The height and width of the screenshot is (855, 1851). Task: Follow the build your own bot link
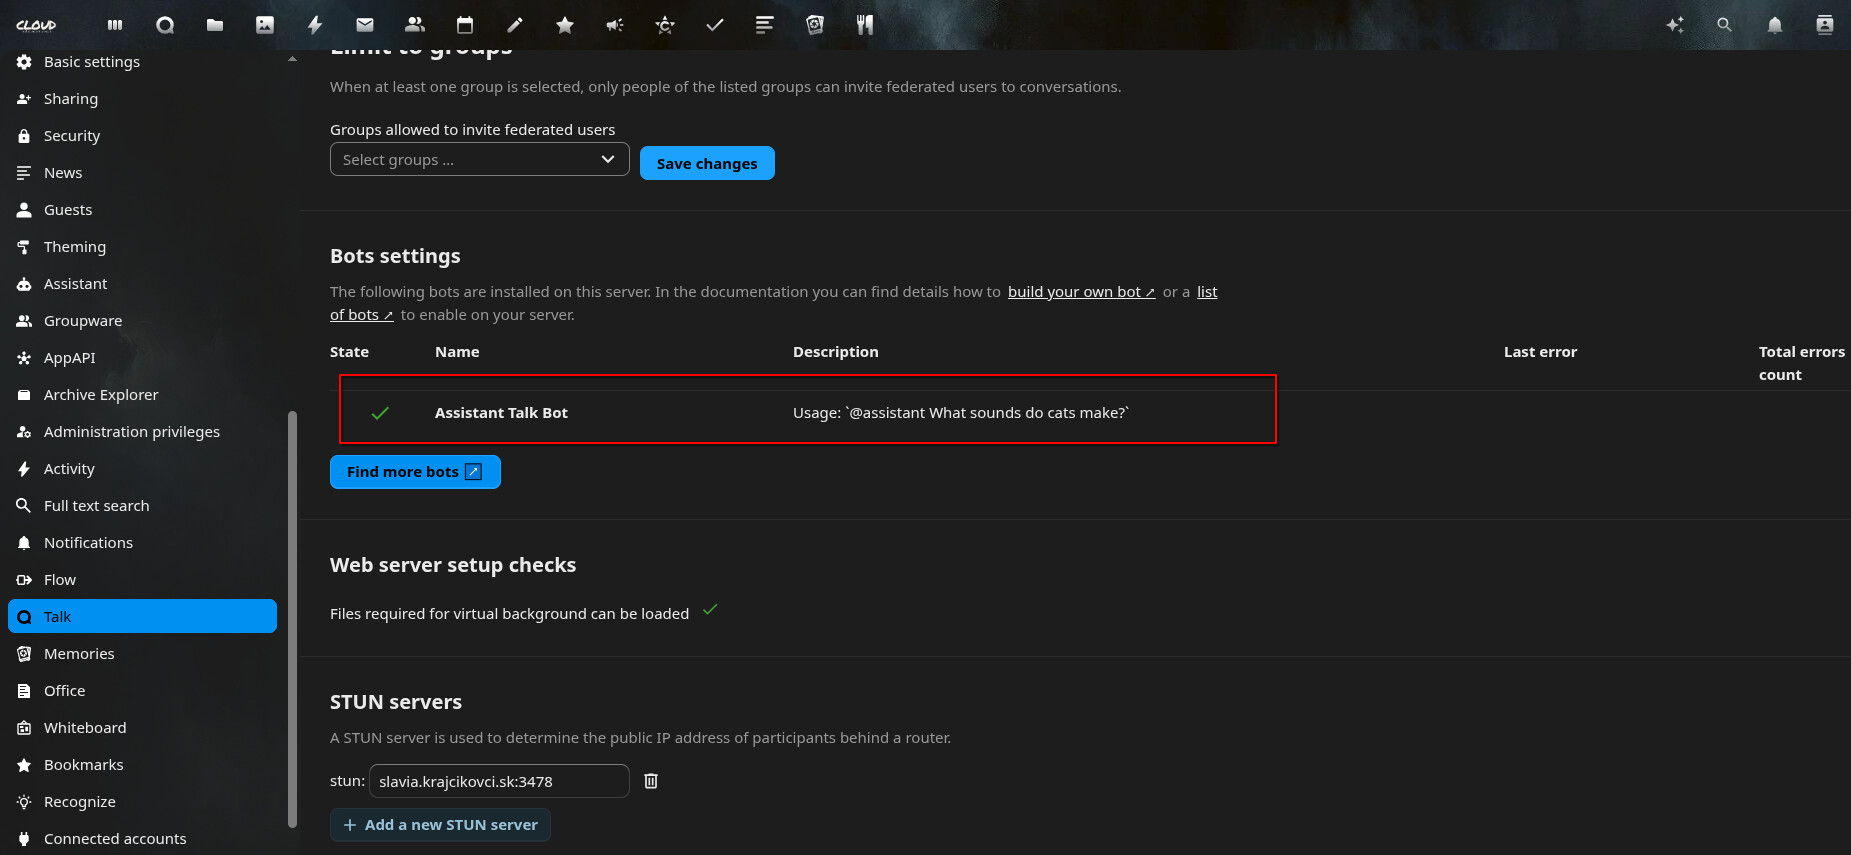tap(1080, 292)
